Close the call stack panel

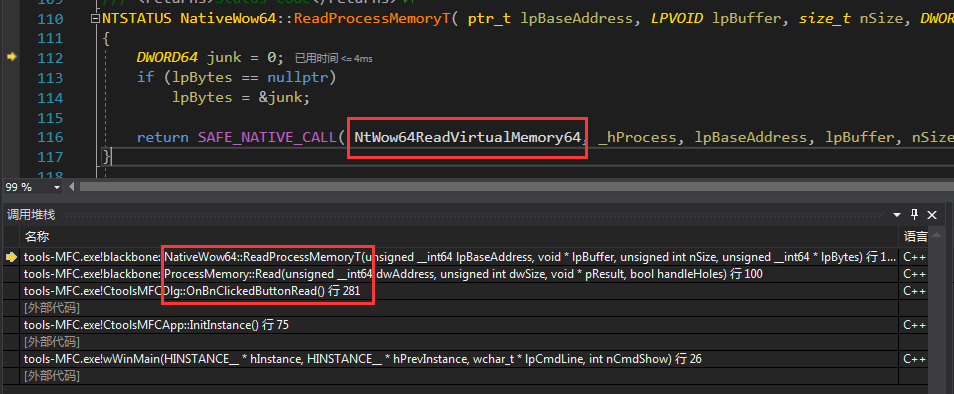point(931,215)
